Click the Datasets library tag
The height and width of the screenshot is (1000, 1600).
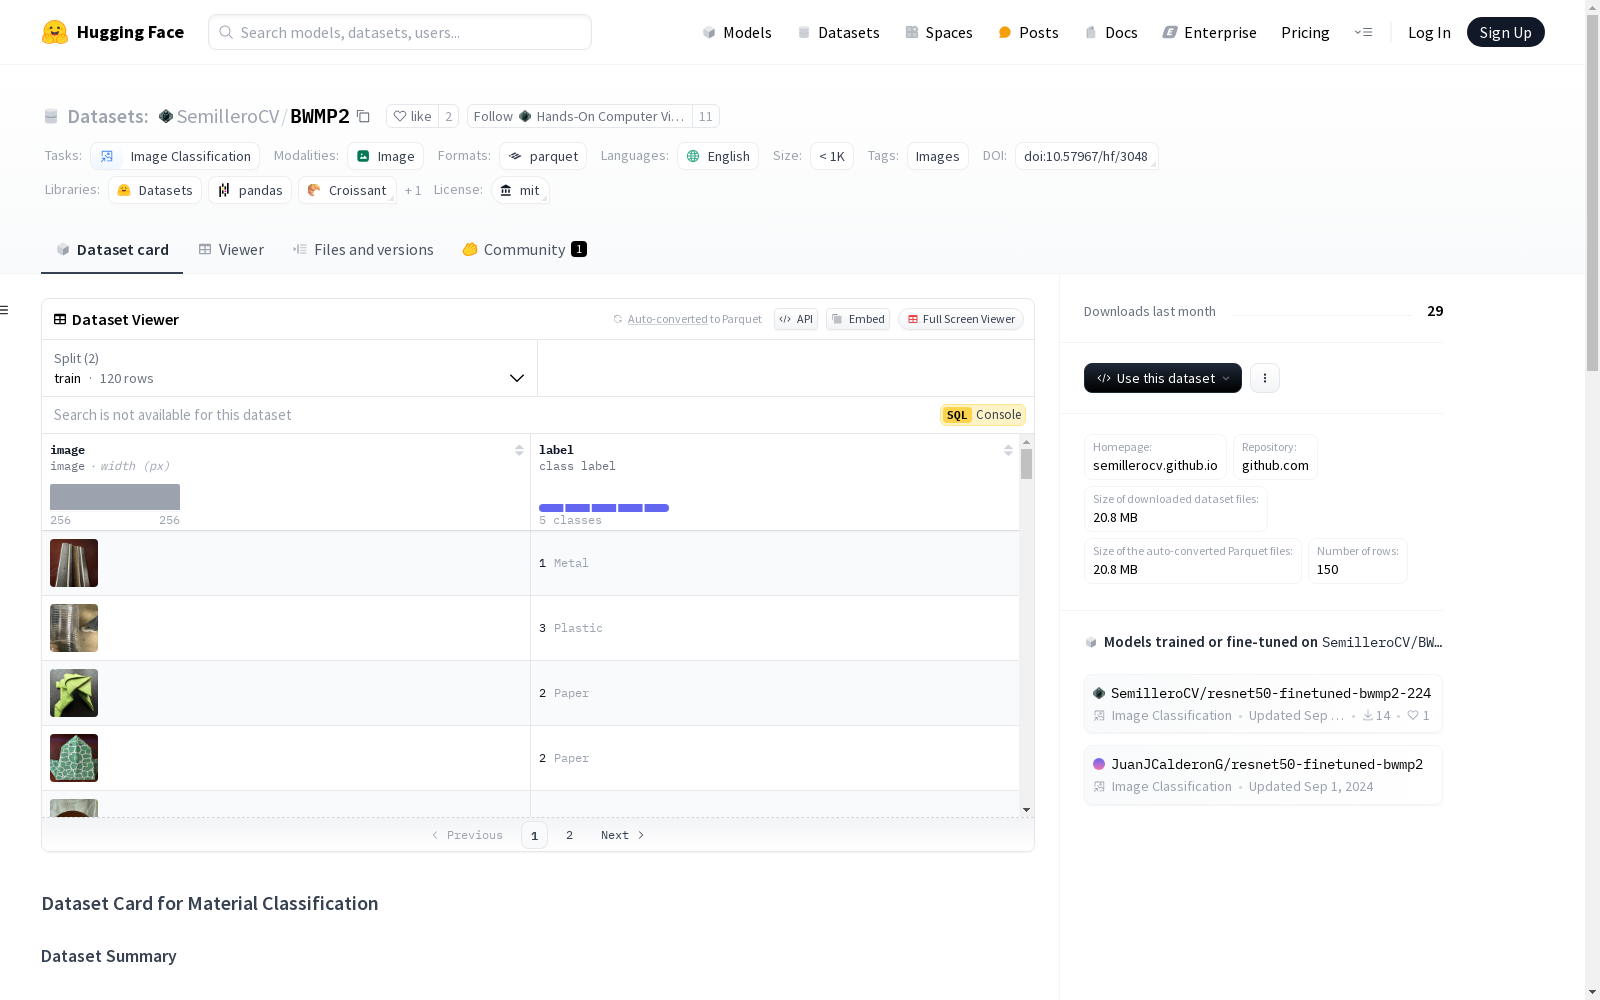pos(155,190)
